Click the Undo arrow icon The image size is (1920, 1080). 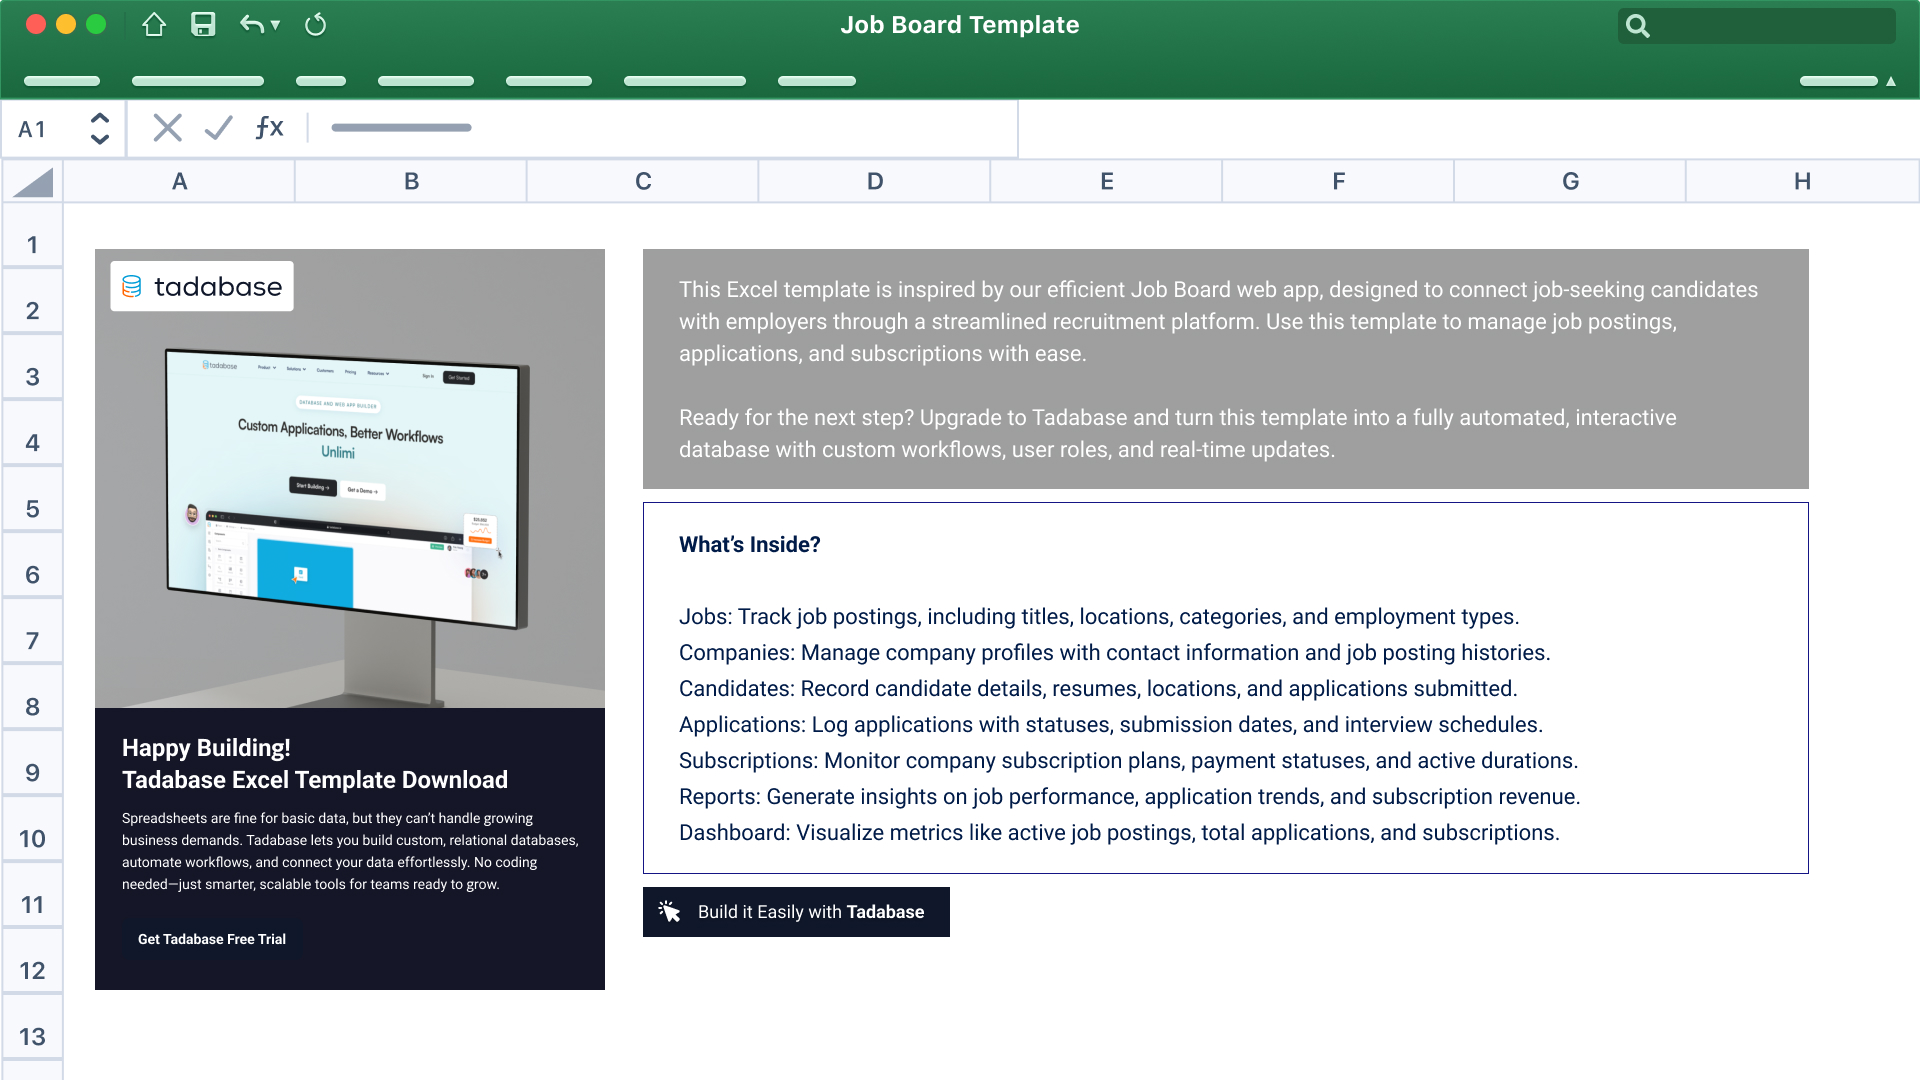tap(251, 25)
